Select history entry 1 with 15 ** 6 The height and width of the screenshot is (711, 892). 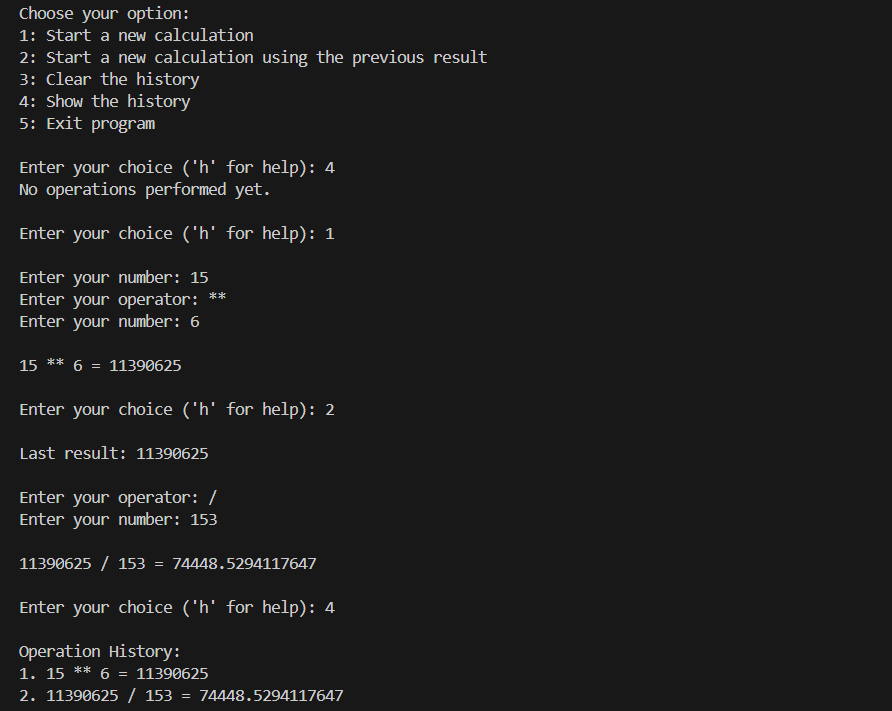point(114,674)
